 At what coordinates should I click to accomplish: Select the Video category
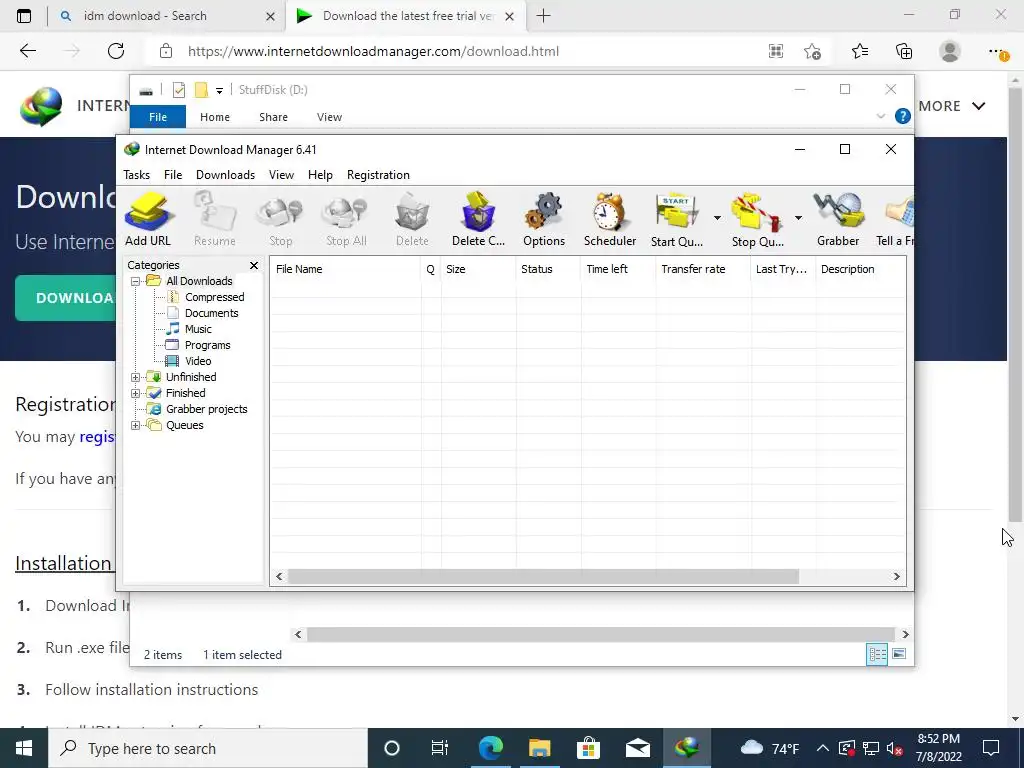pos(197,361)
